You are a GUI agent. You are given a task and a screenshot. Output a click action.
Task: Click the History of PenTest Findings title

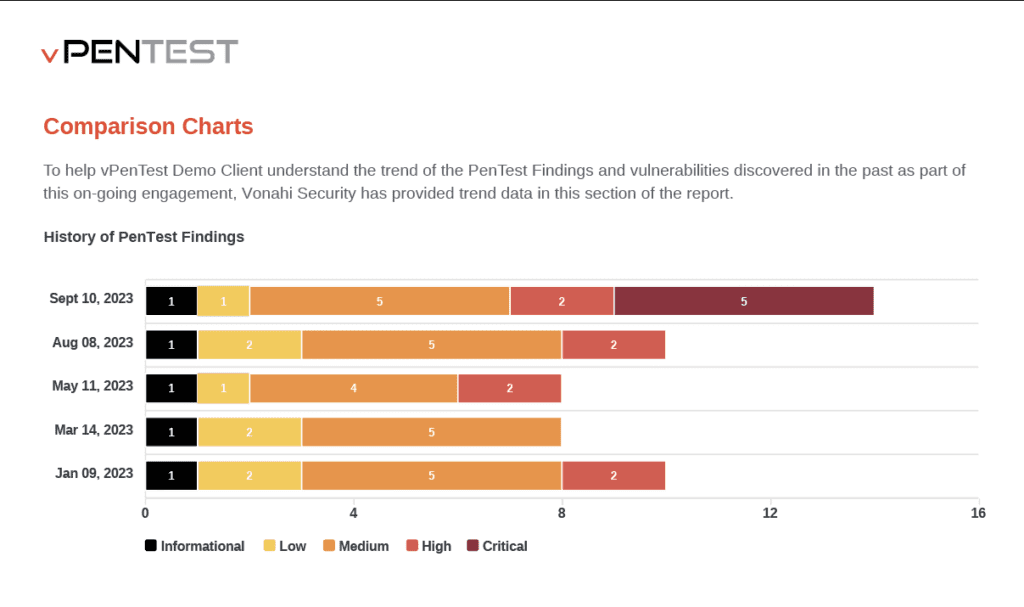pyautogui.click(x=144, y=237)
